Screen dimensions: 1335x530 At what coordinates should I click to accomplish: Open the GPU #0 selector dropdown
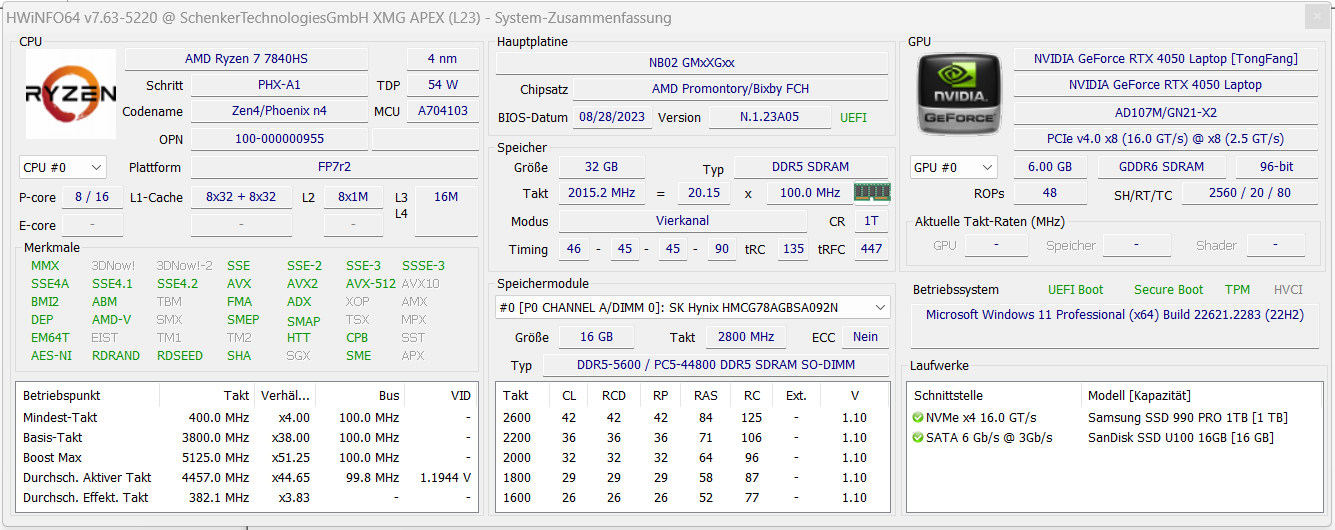point(953,167)
